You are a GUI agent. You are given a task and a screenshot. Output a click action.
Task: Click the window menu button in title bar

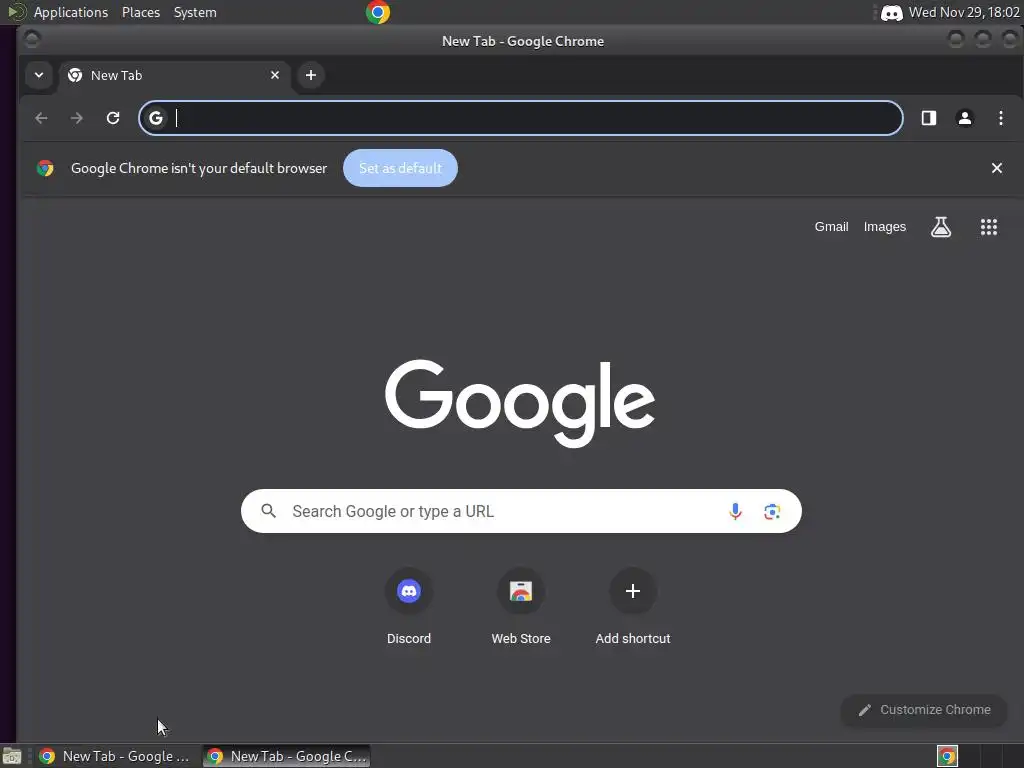(31, 40)
